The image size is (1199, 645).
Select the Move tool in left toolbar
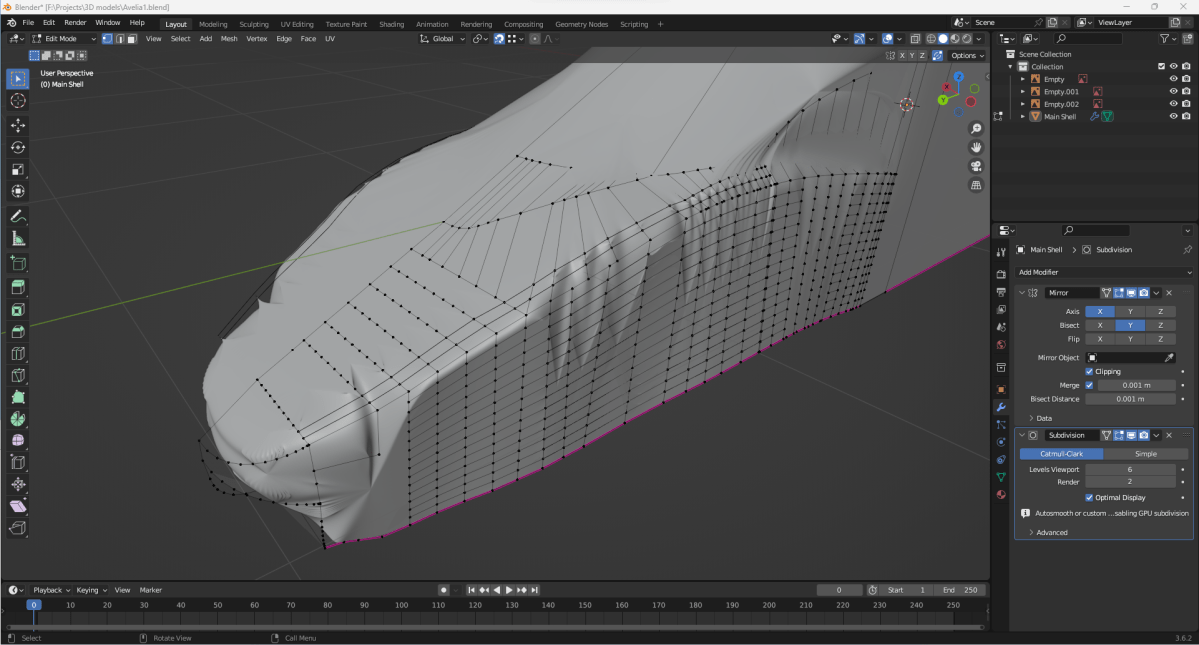pos(18,125)
